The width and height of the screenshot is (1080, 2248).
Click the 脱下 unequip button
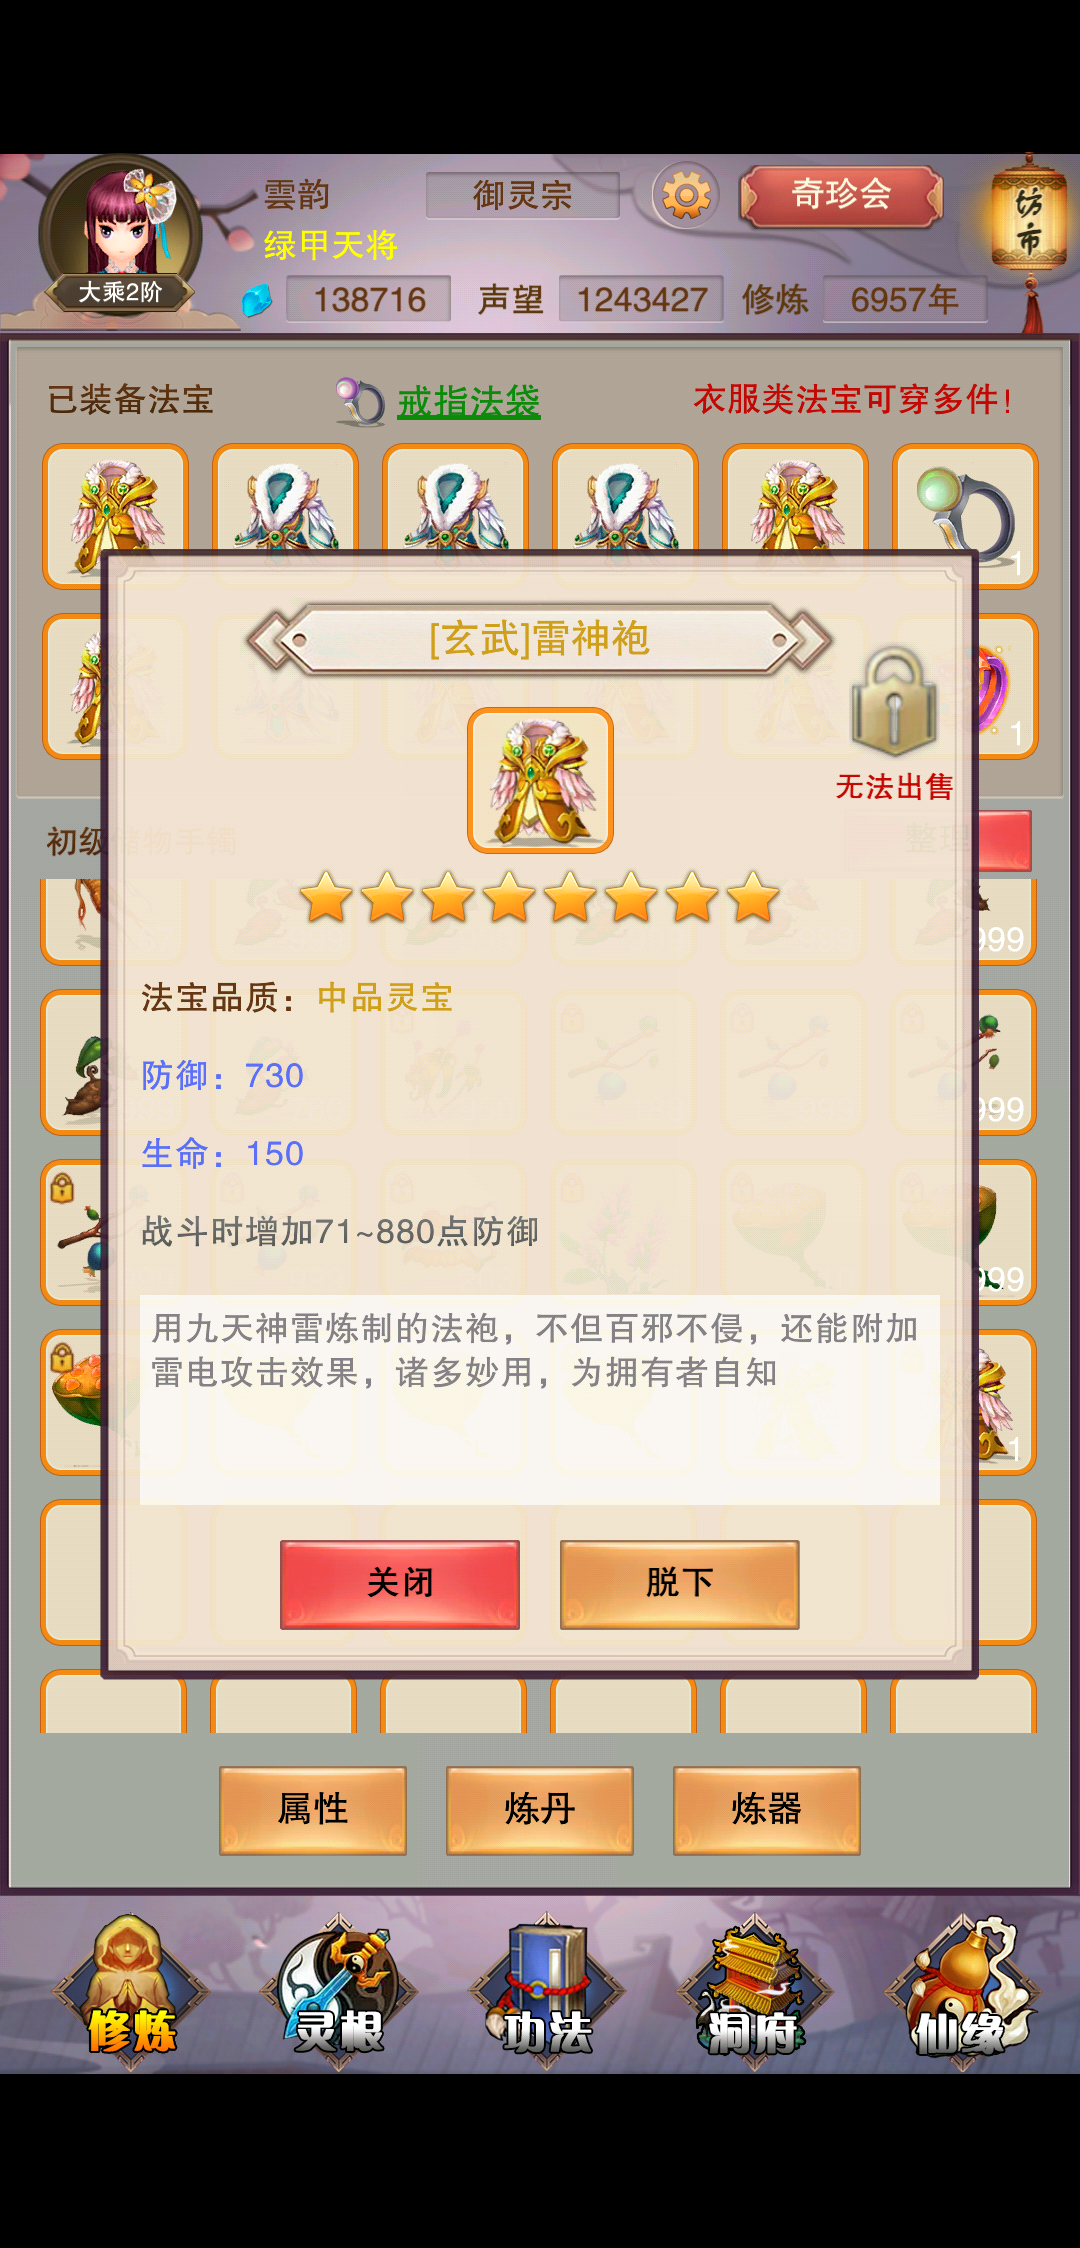click(680, 1584)
